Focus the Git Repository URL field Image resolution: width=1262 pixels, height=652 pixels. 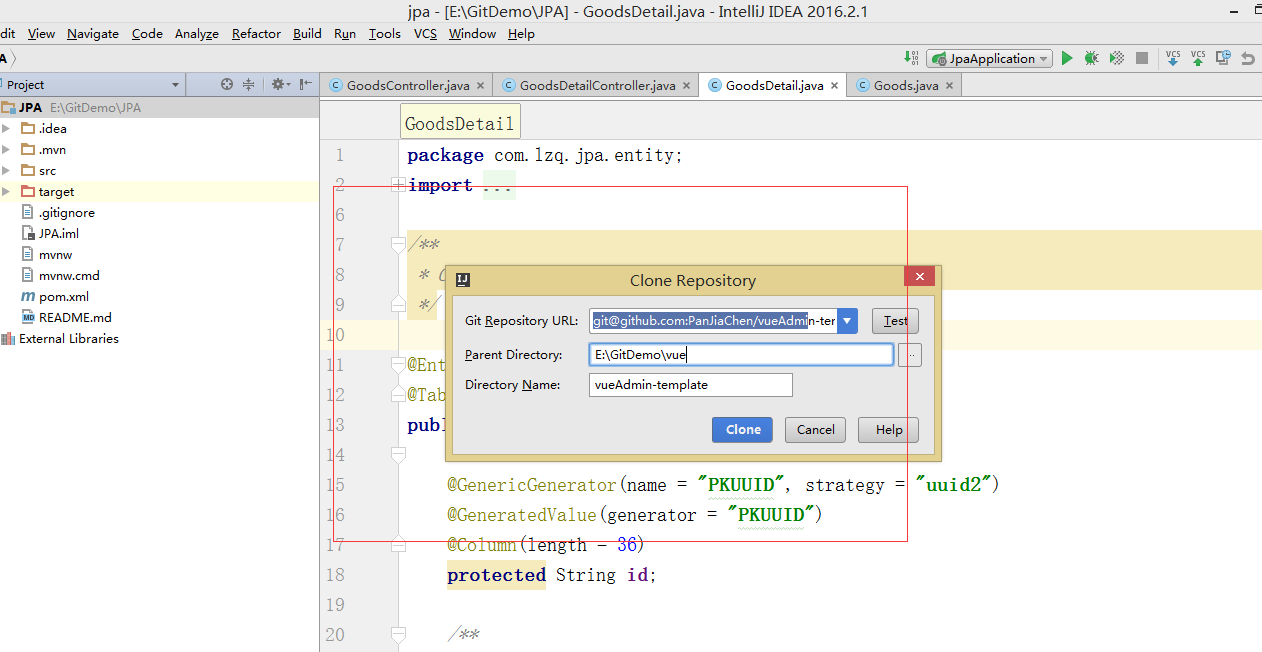coord(714,321)
